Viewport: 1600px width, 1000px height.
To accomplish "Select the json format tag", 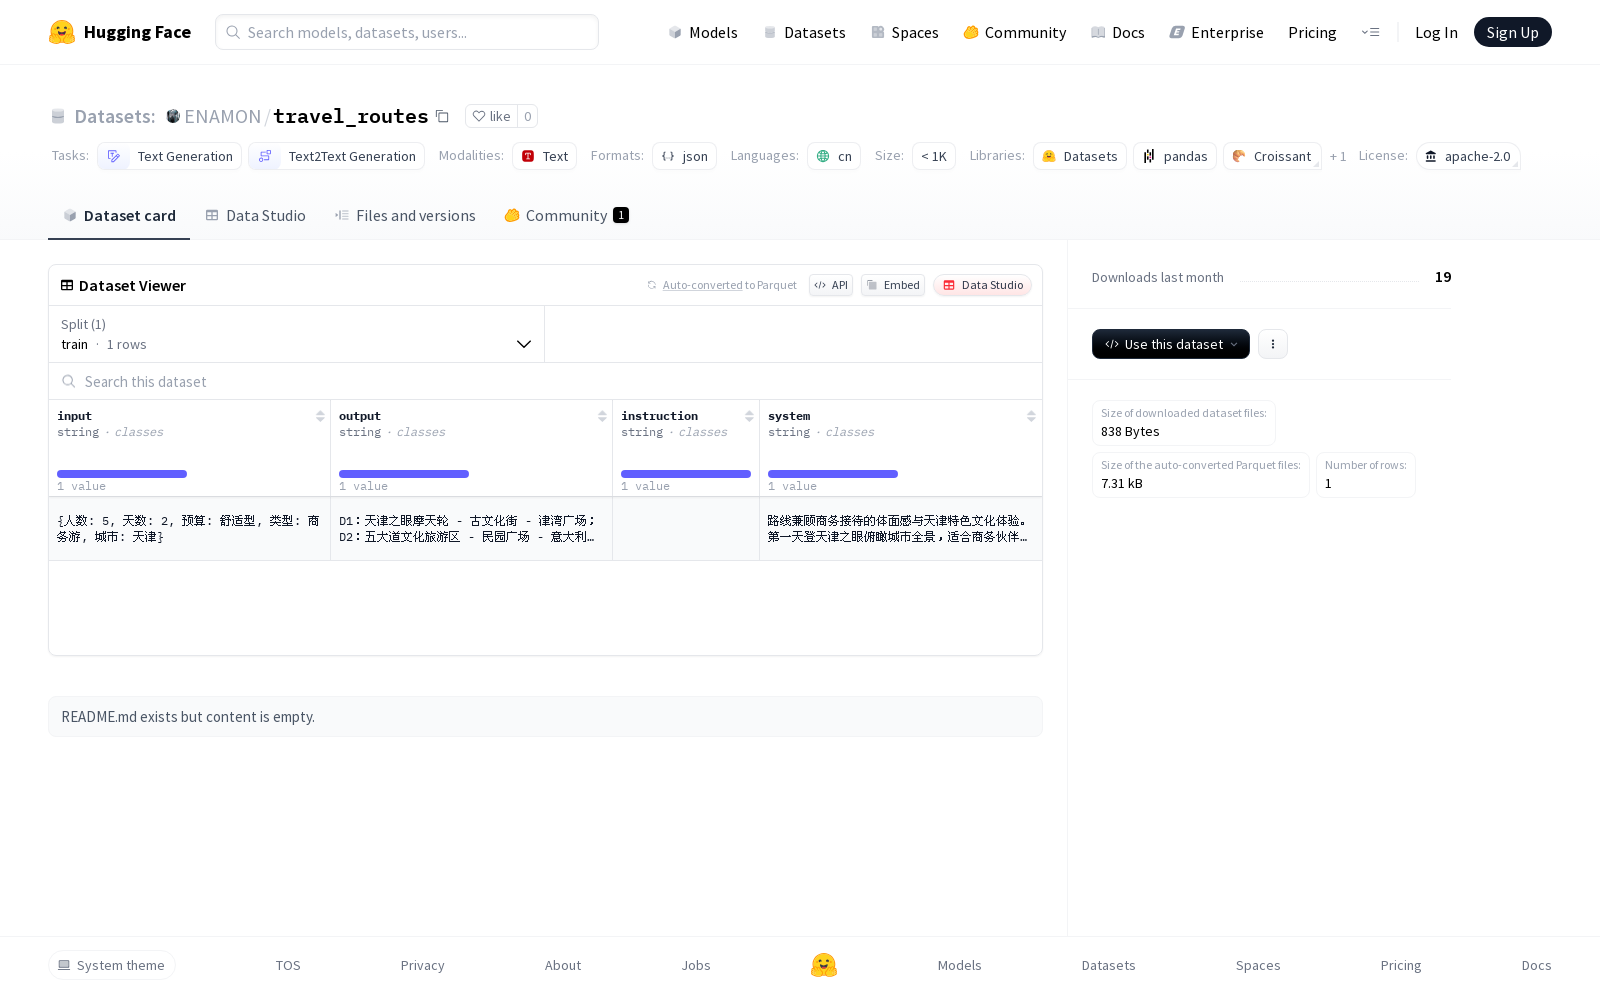I will point(684,156).
